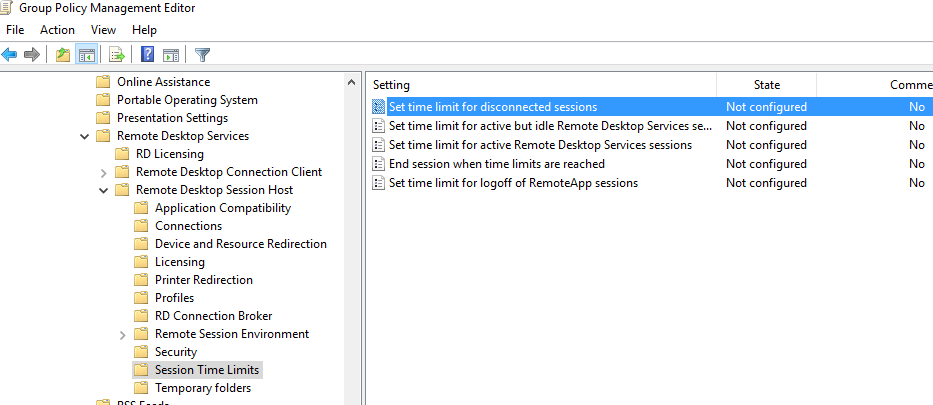Open the Action menu
Viewport: 933px width, 405px height.
coord(57,30)
